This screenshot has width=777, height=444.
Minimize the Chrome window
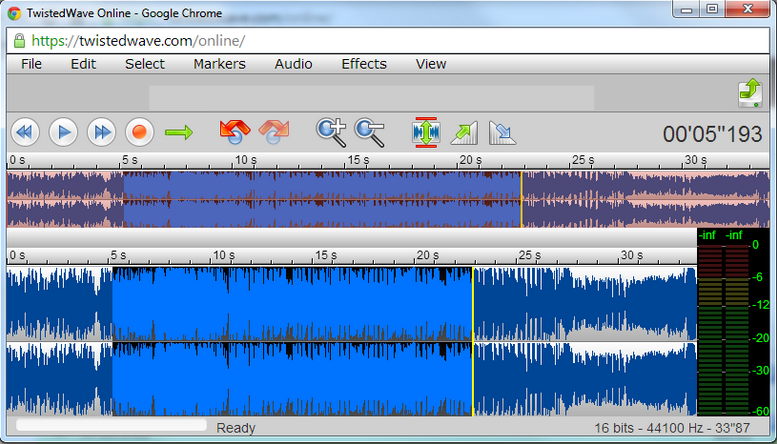(686, 9)
